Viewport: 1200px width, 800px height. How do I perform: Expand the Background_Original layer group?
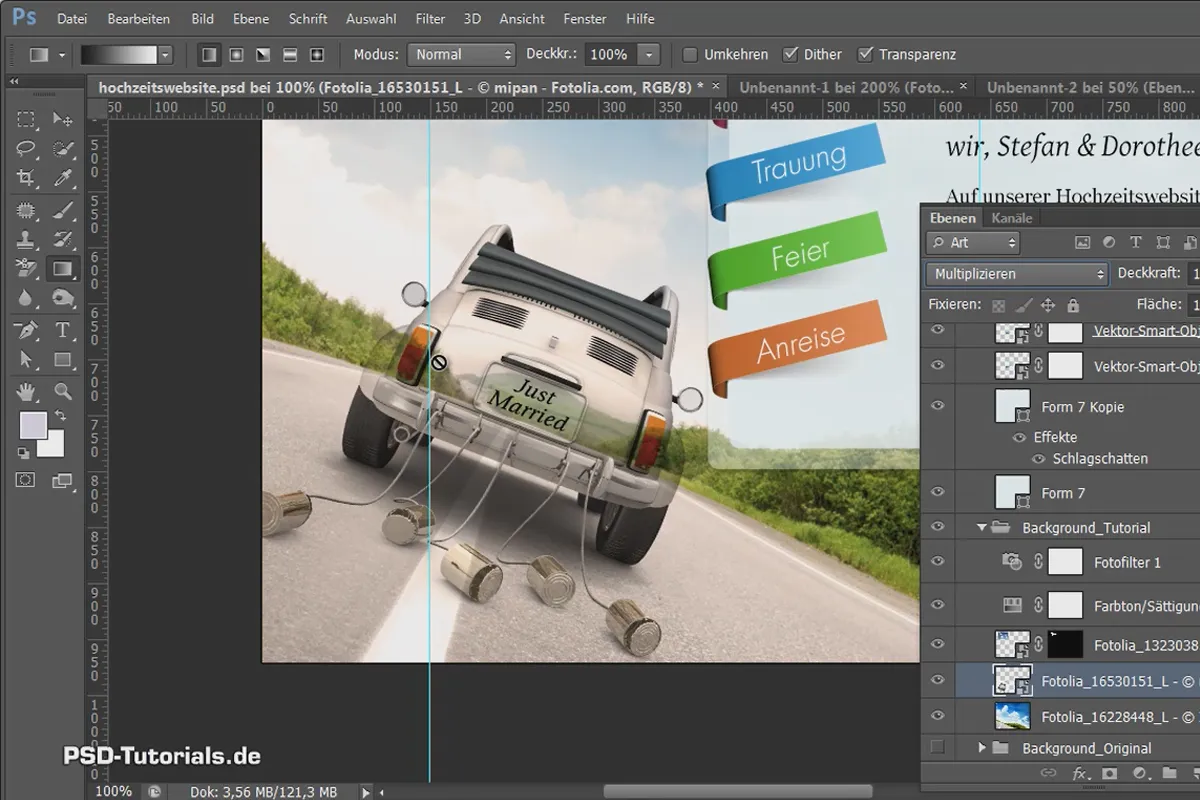coord(981,748)
